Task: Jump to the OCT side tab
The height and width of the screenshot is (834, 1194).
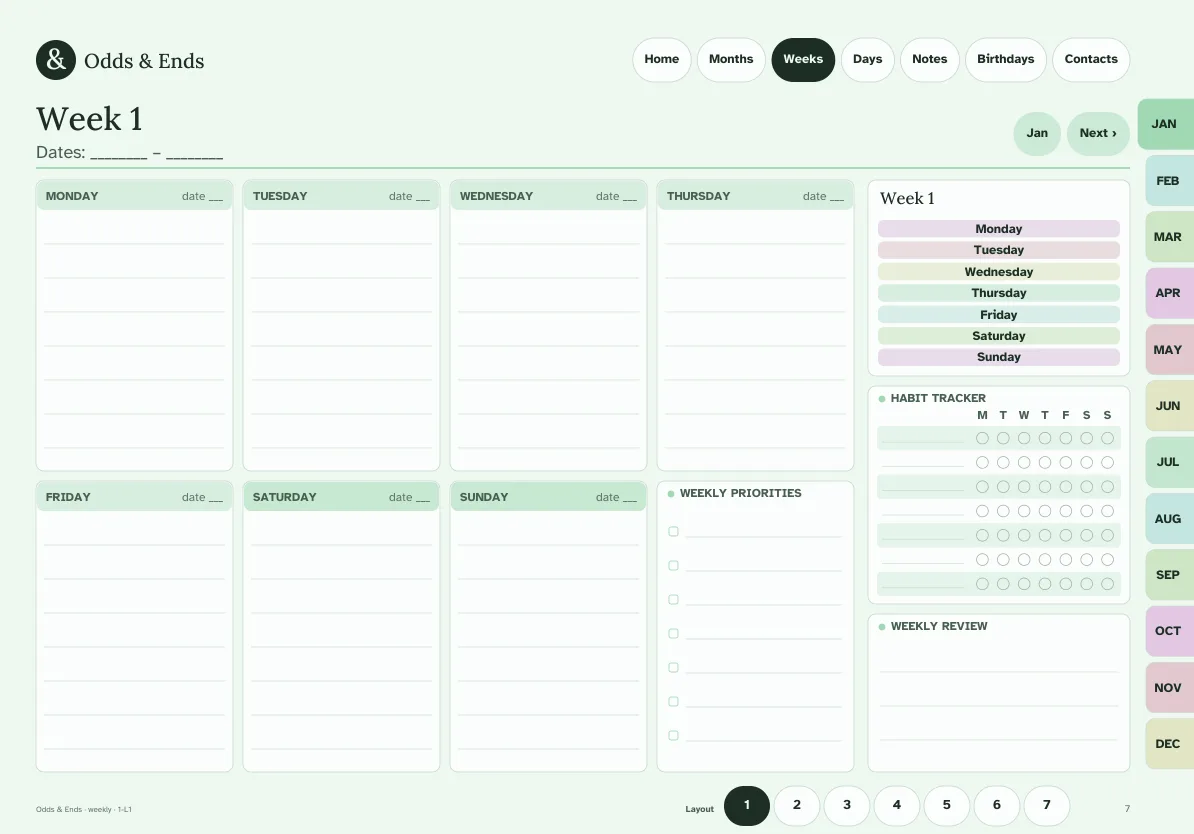Action: click(x=1169, y=631)
